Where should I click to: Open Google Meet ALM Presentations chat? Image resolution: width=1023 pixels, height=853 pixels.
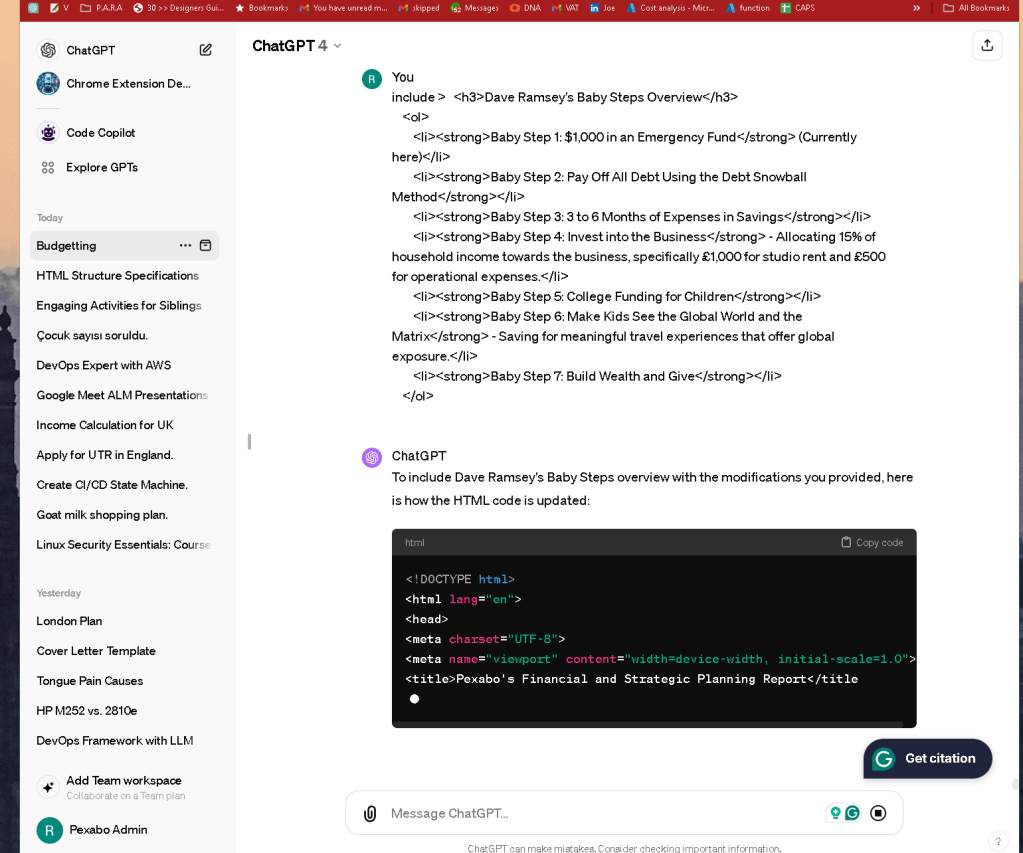[124, 395]
